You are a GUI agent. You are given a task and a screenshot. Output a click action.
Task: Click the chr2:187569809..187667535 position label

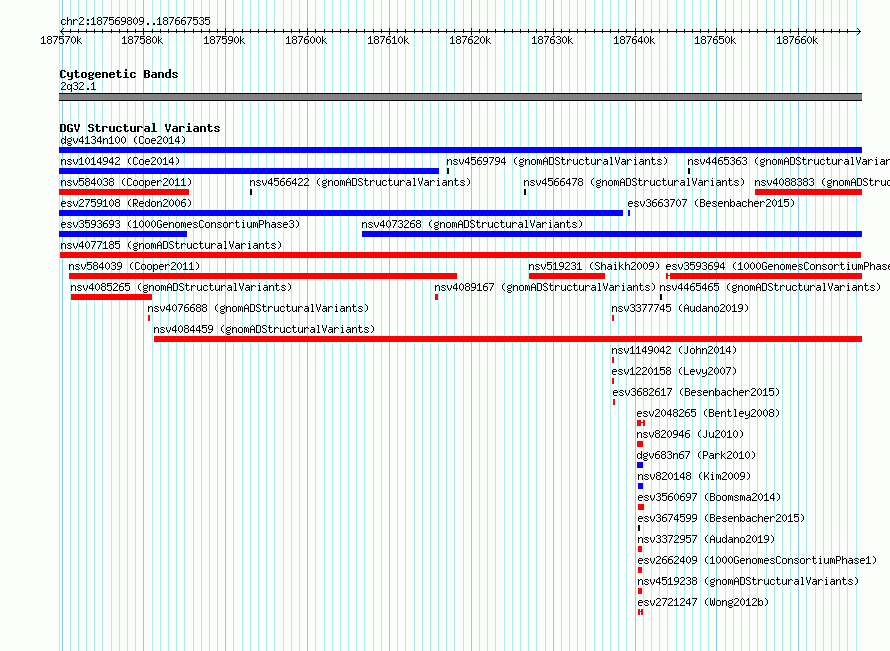135,21
